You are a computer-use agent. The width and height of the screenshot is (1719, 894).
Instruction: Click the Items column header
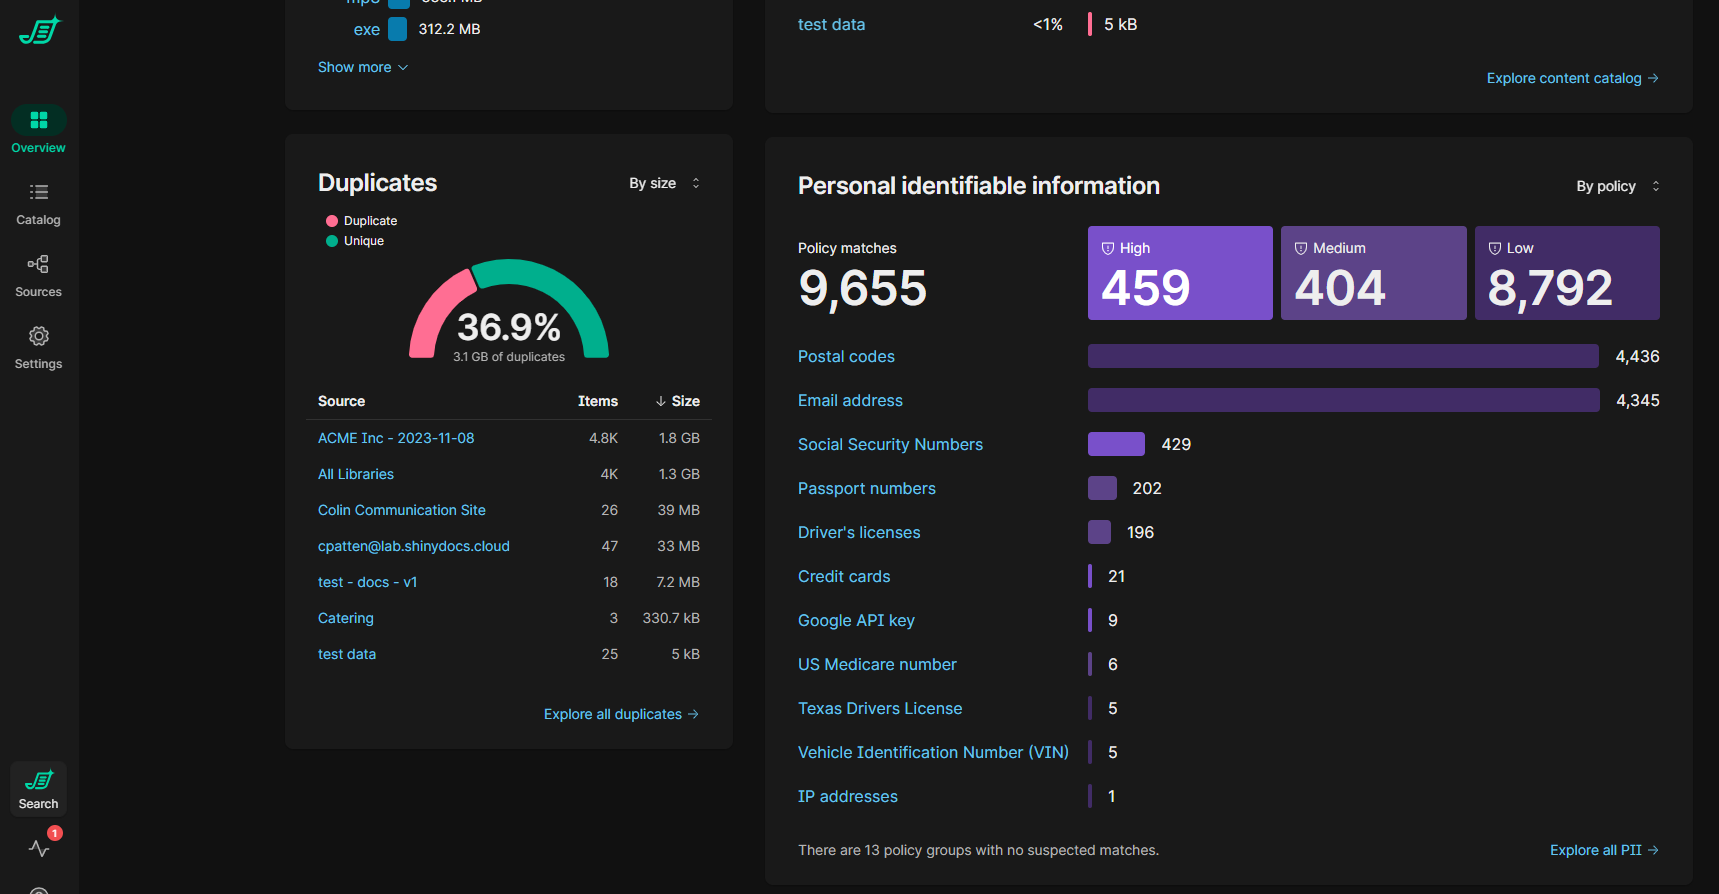(597, 401)
